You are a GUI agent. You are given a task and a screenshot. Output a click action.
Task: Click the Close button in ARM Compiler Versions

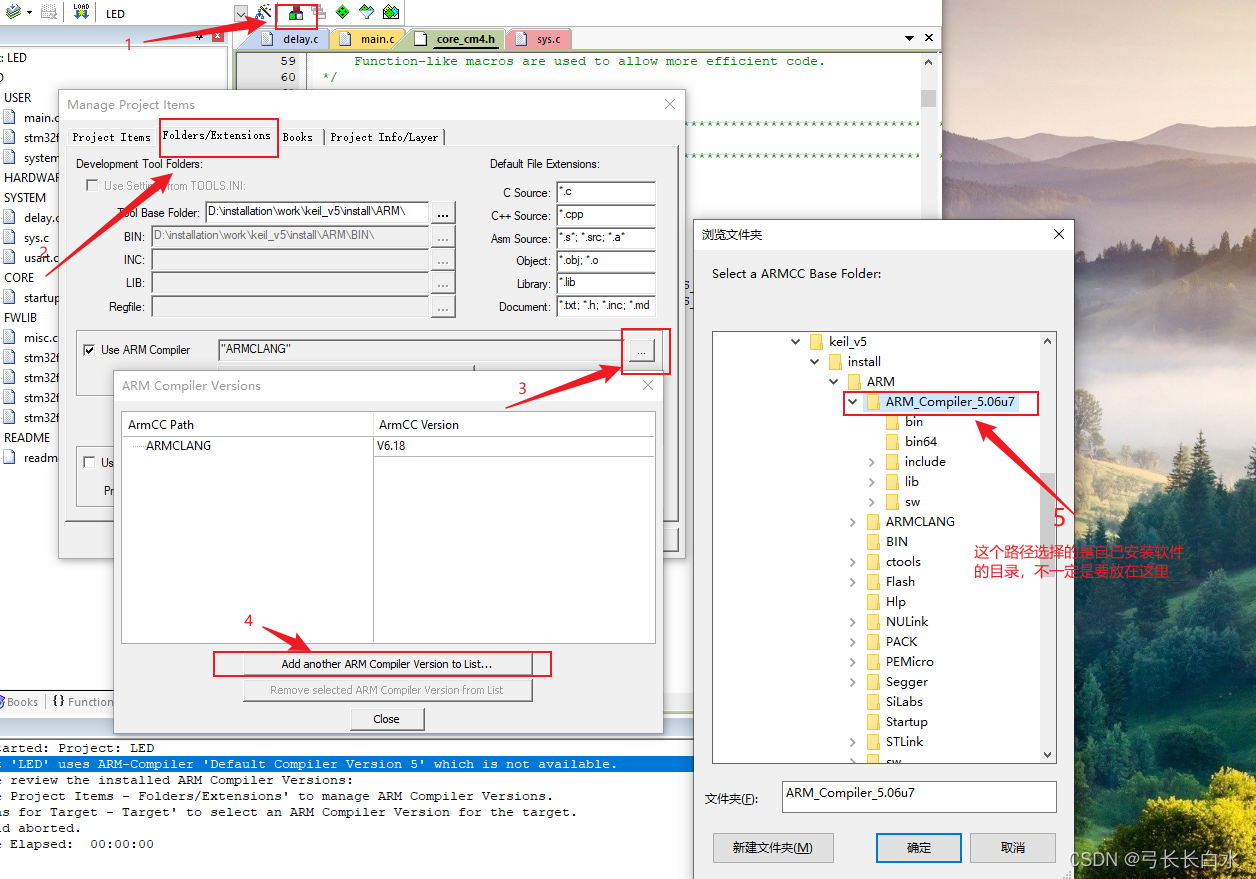click(x=386, y=719)
